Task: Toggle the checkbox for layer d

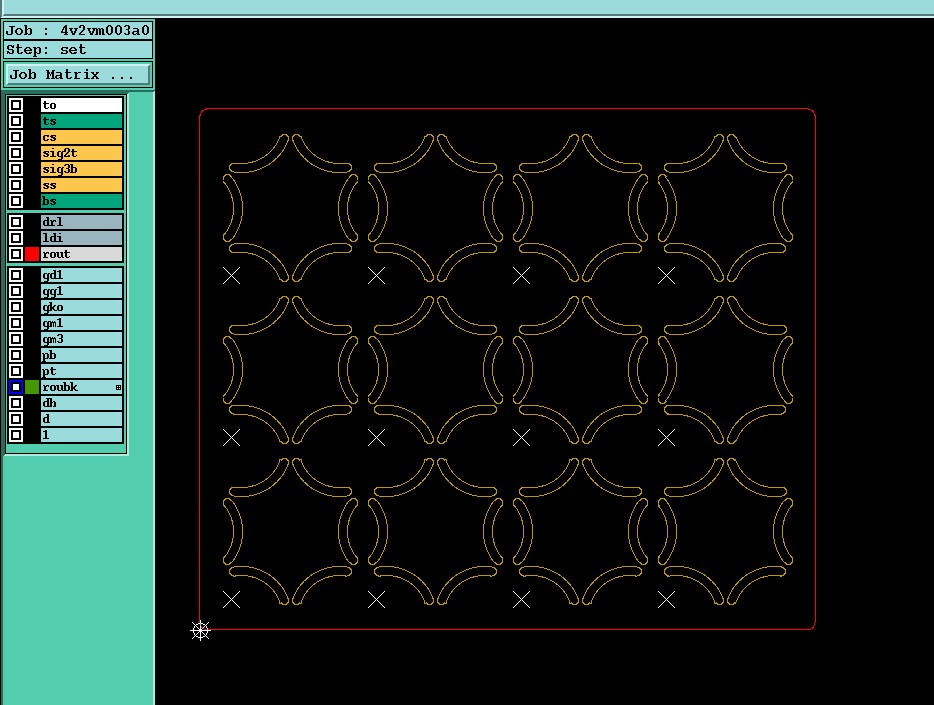Action: [16, 419]
